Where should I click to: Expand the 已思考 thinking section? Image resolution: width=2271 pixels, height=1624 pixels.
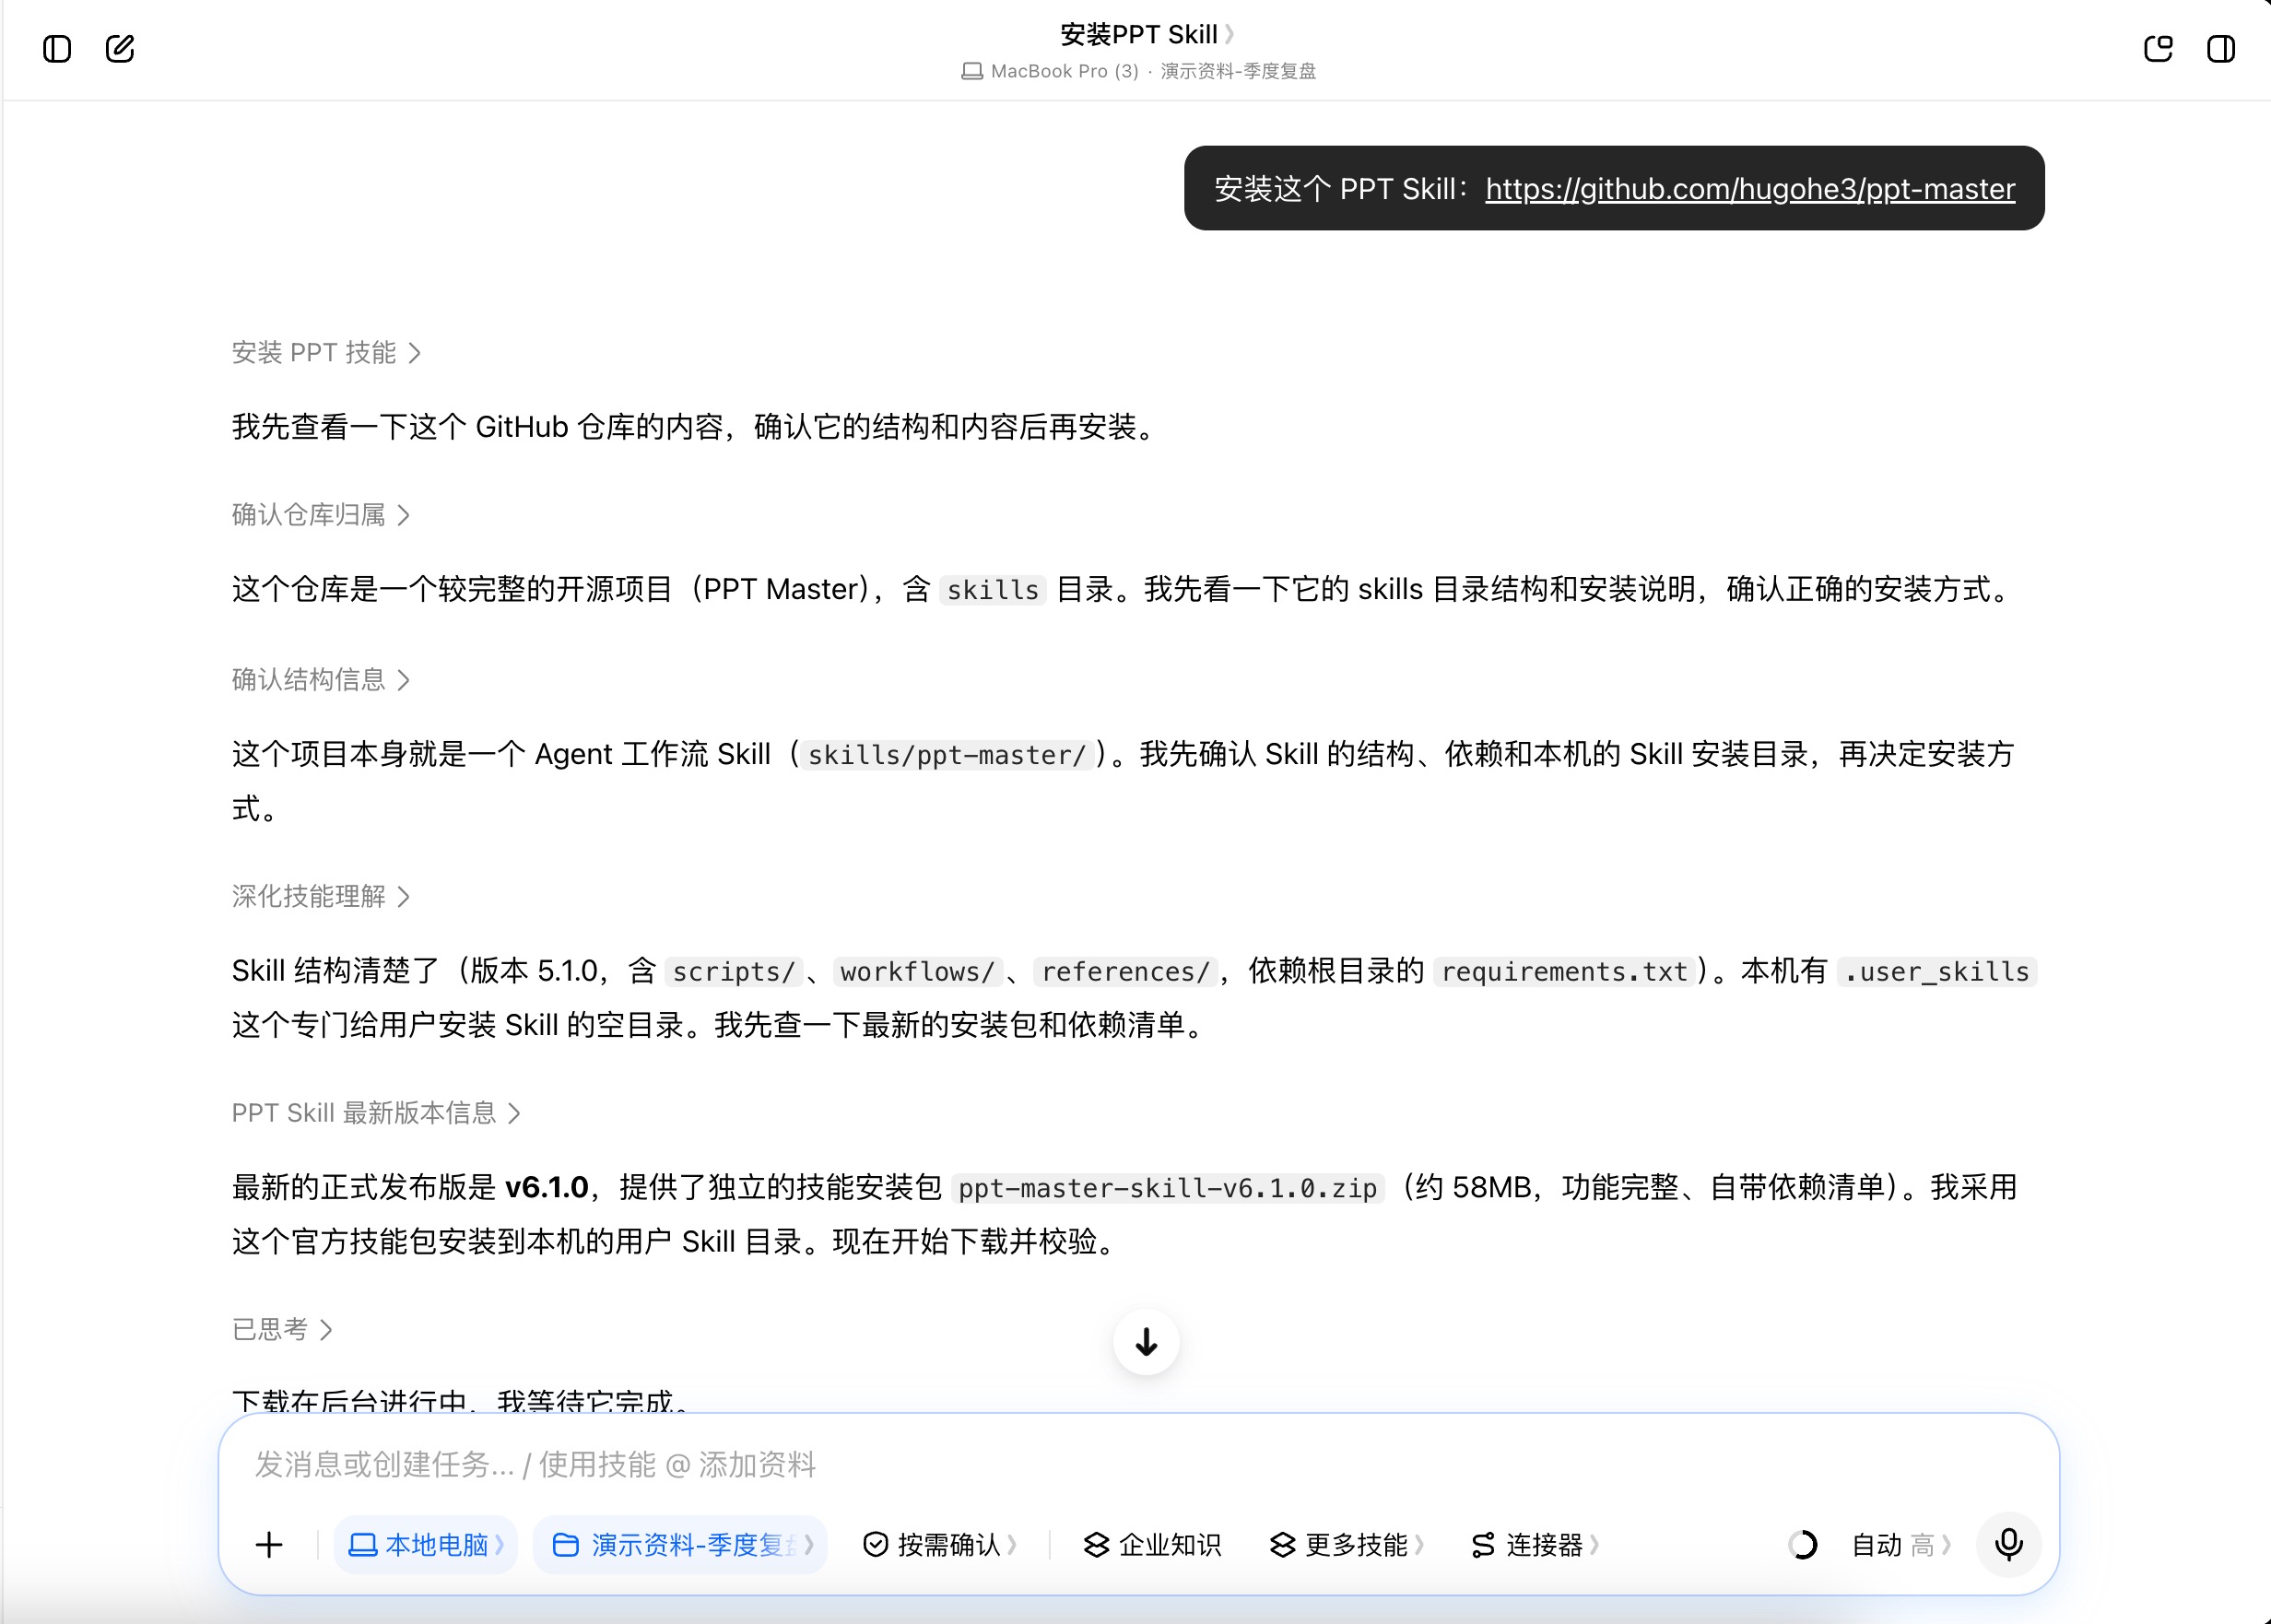coord(282,1330)
